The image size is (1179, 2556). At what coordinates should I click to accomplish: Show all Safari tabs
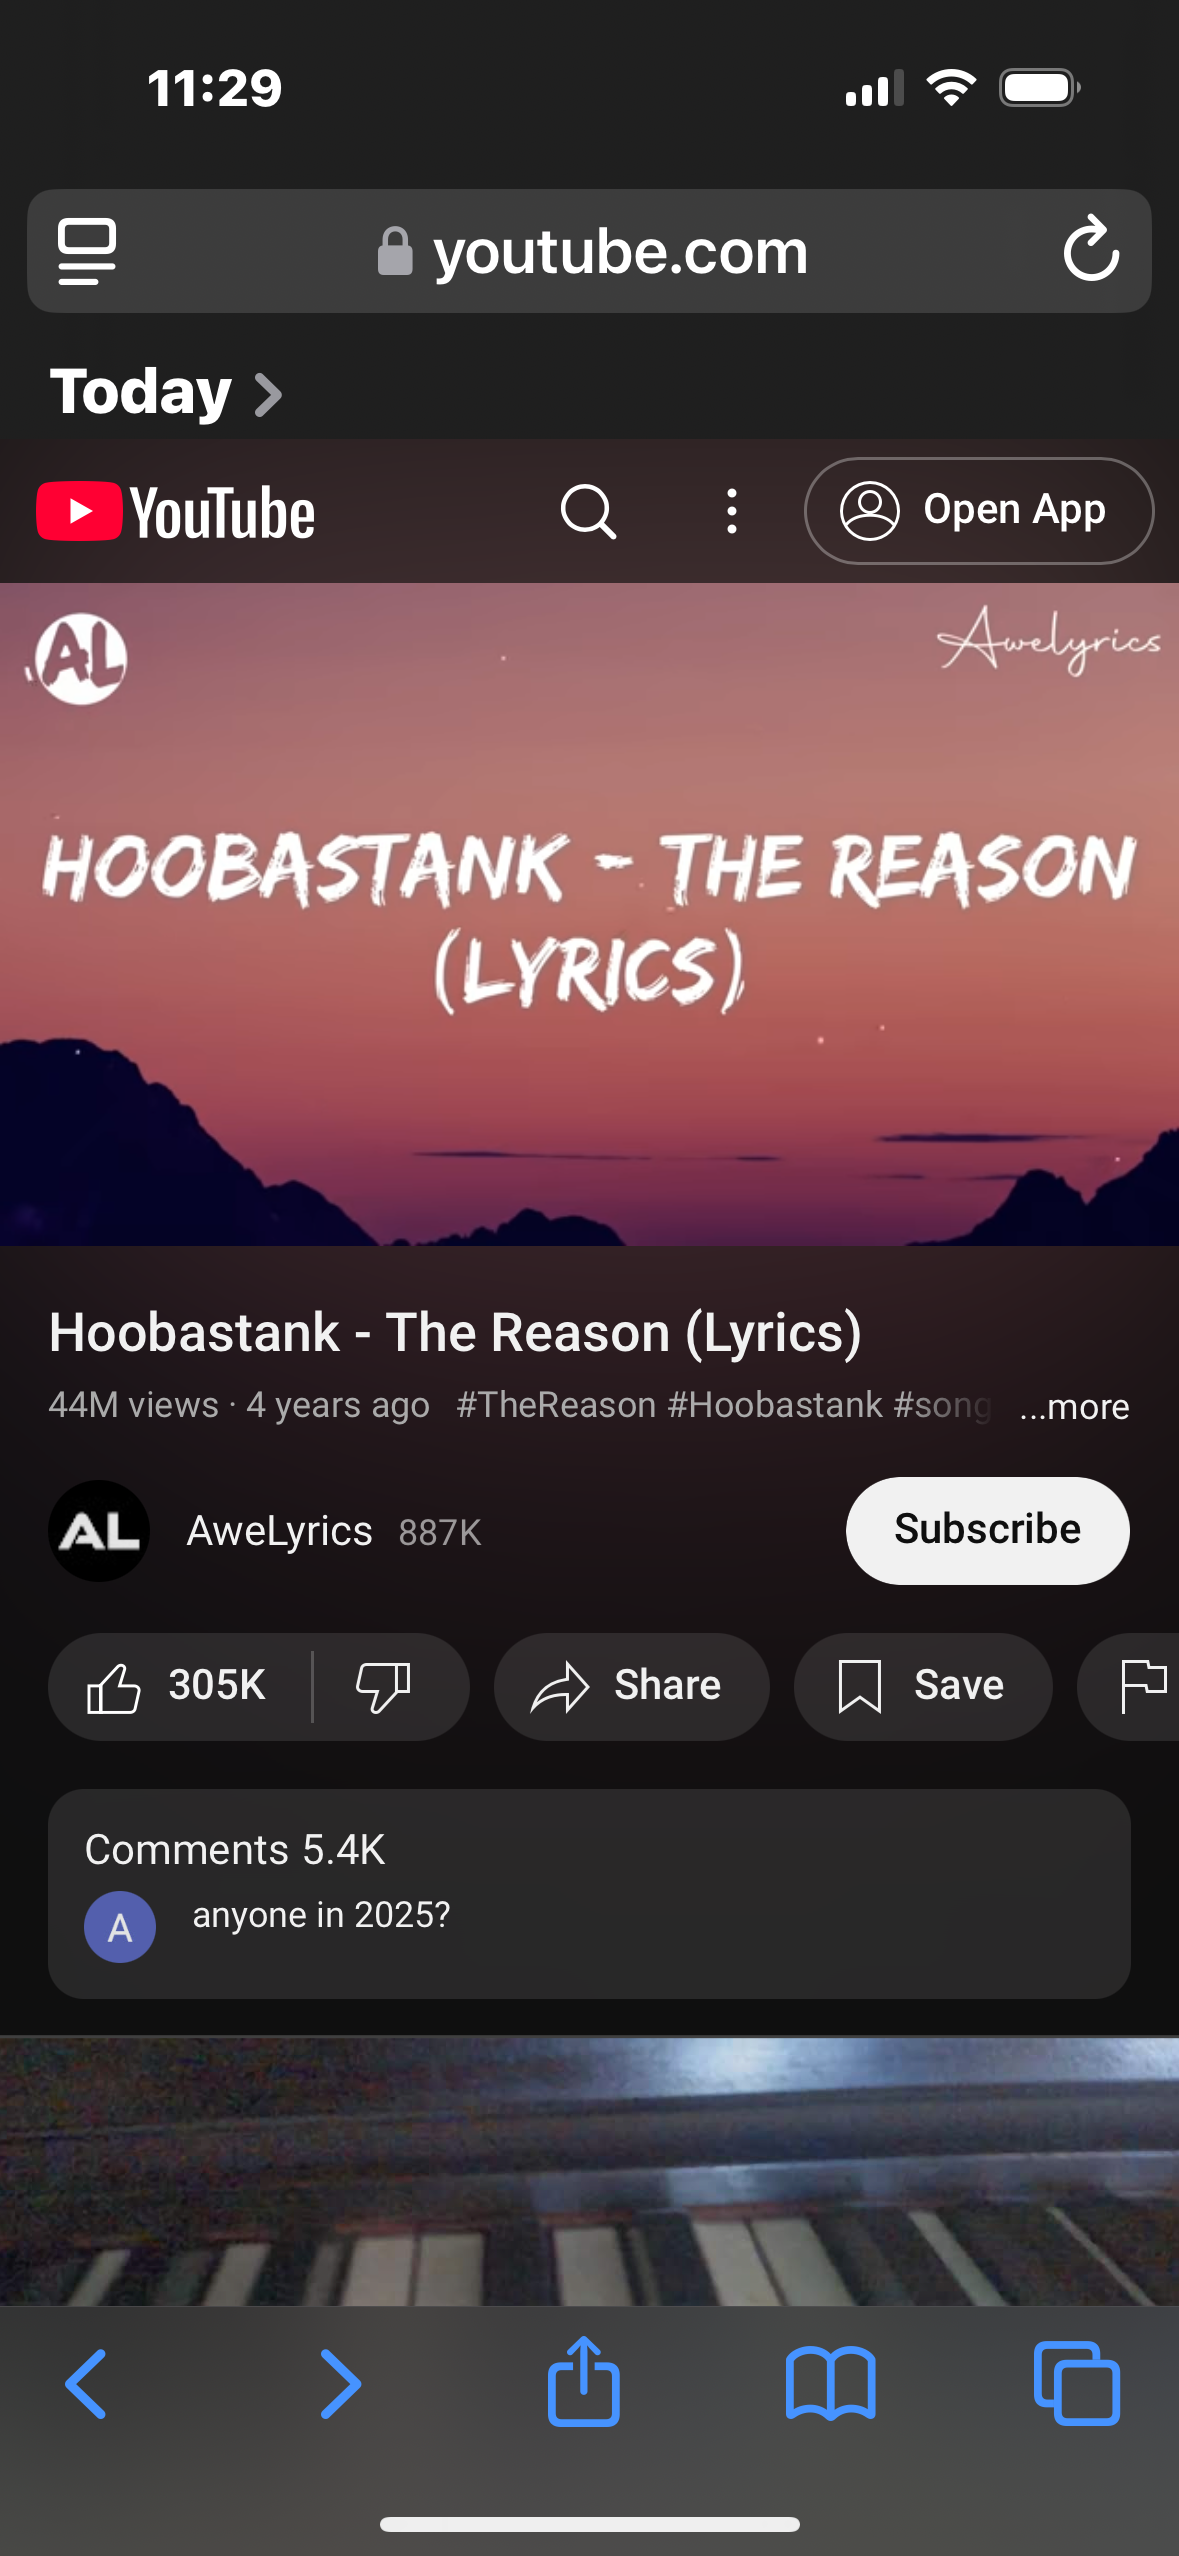[1076, 2383]
